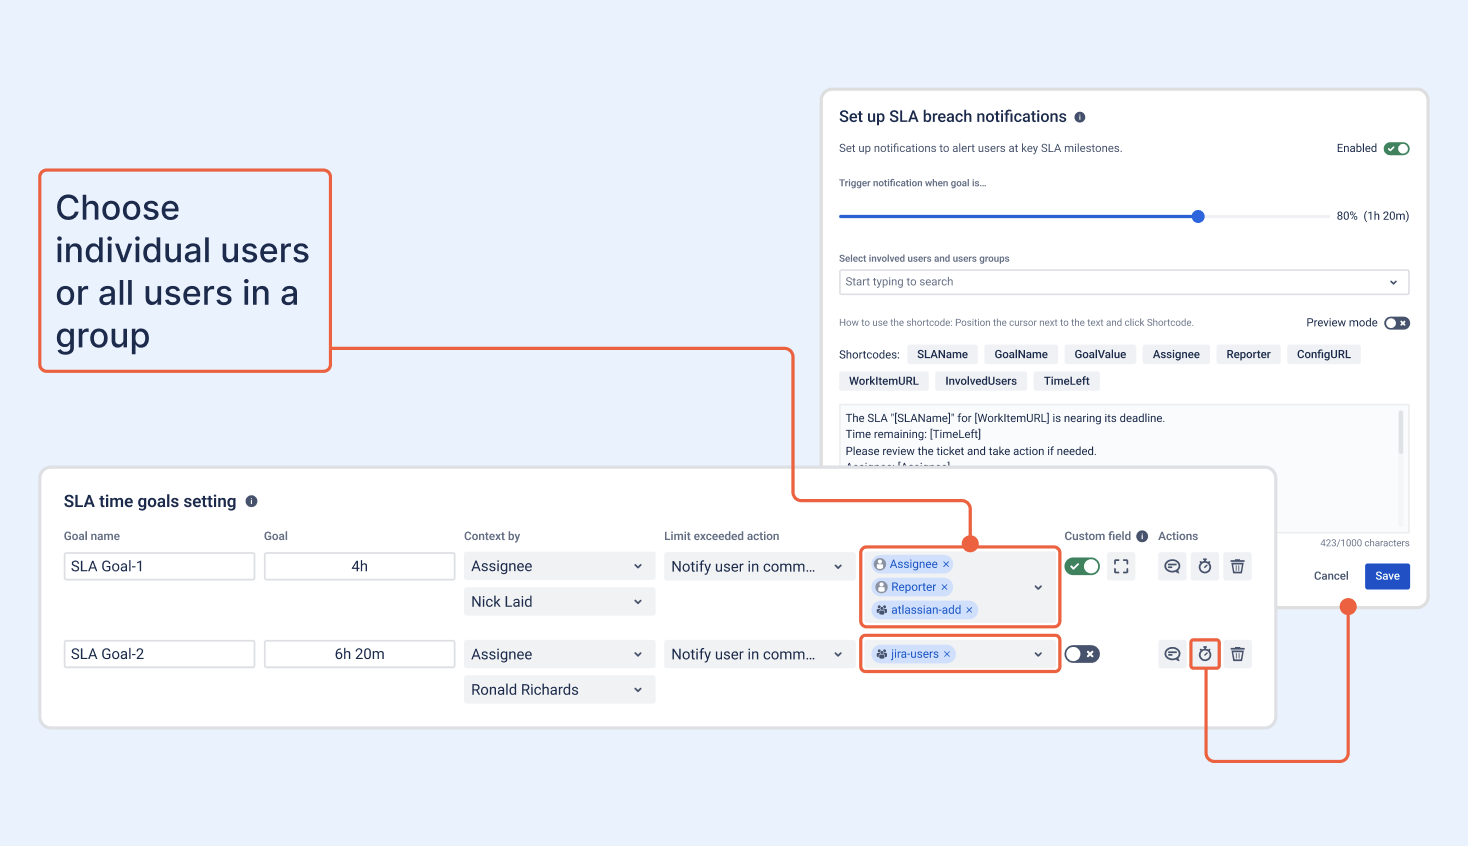This screenshot has width=1468, height=846.
Task: Remove Assignee tag via its x
Action: click(x=946, y=564)
